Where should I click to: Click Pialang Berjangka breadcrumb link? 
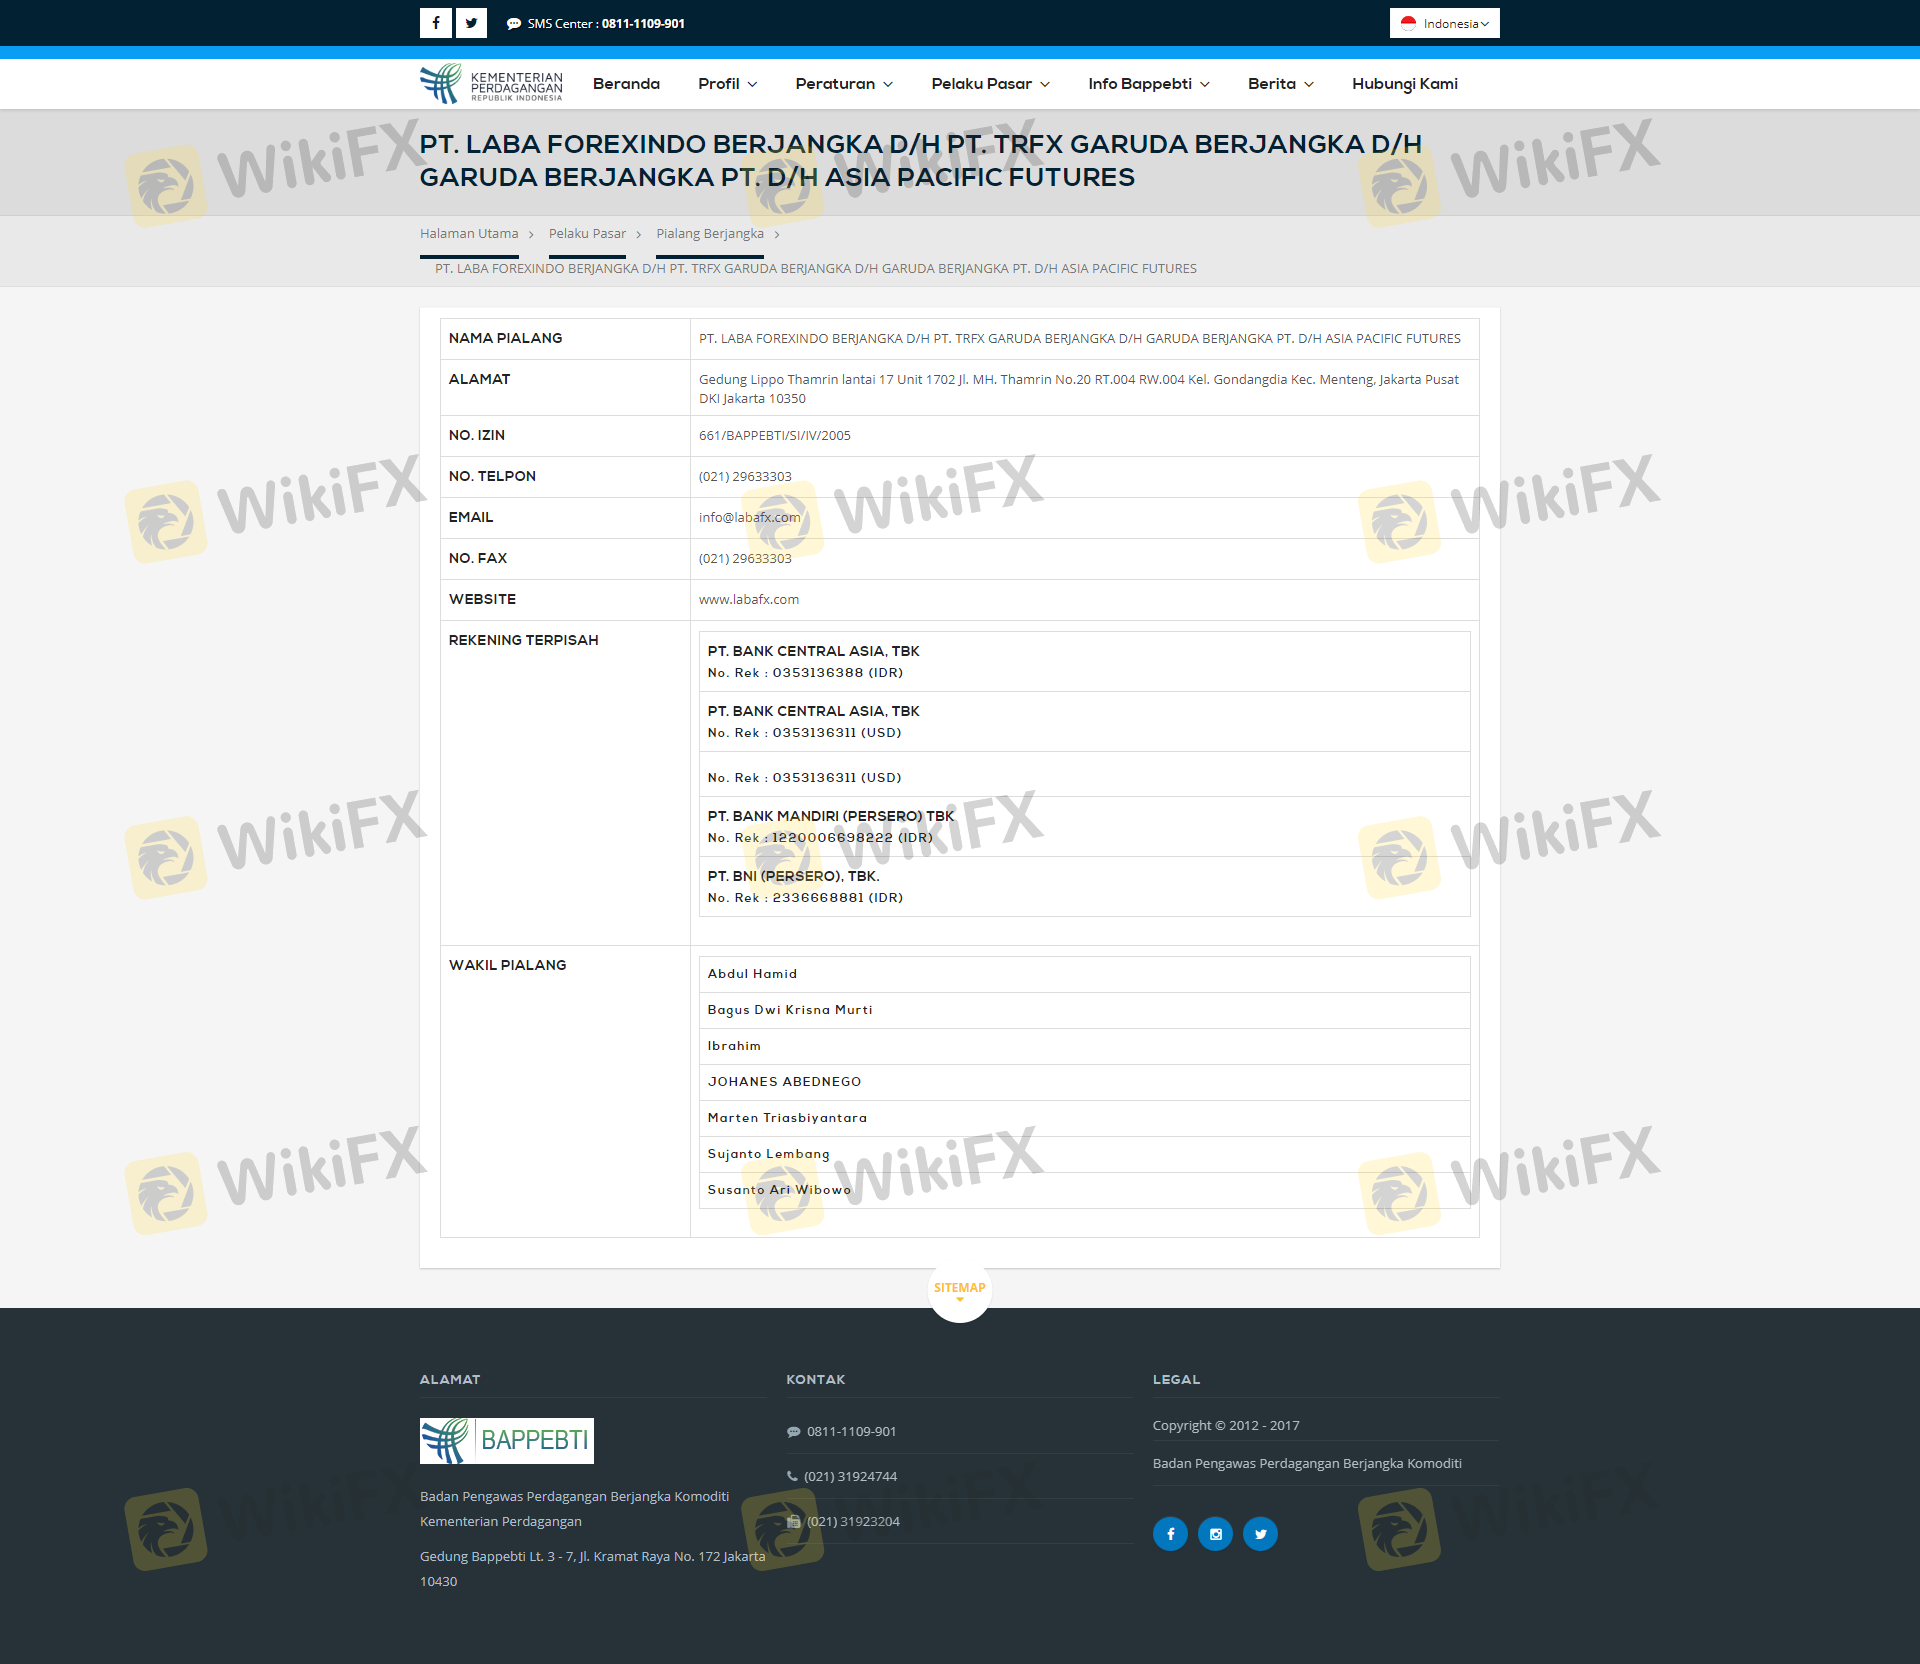click(x=709, y=234)
